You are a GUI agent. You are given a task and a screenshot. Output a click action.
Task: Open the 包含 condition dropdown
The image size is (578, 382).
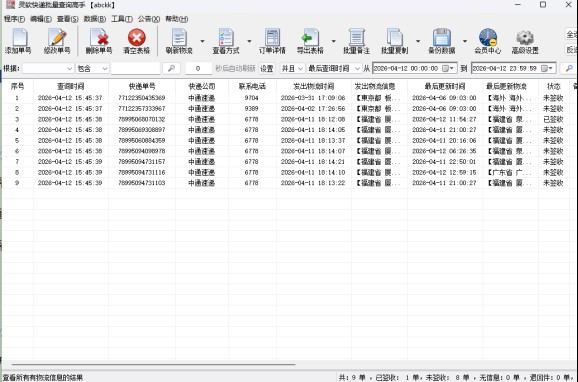click(93, 69)
